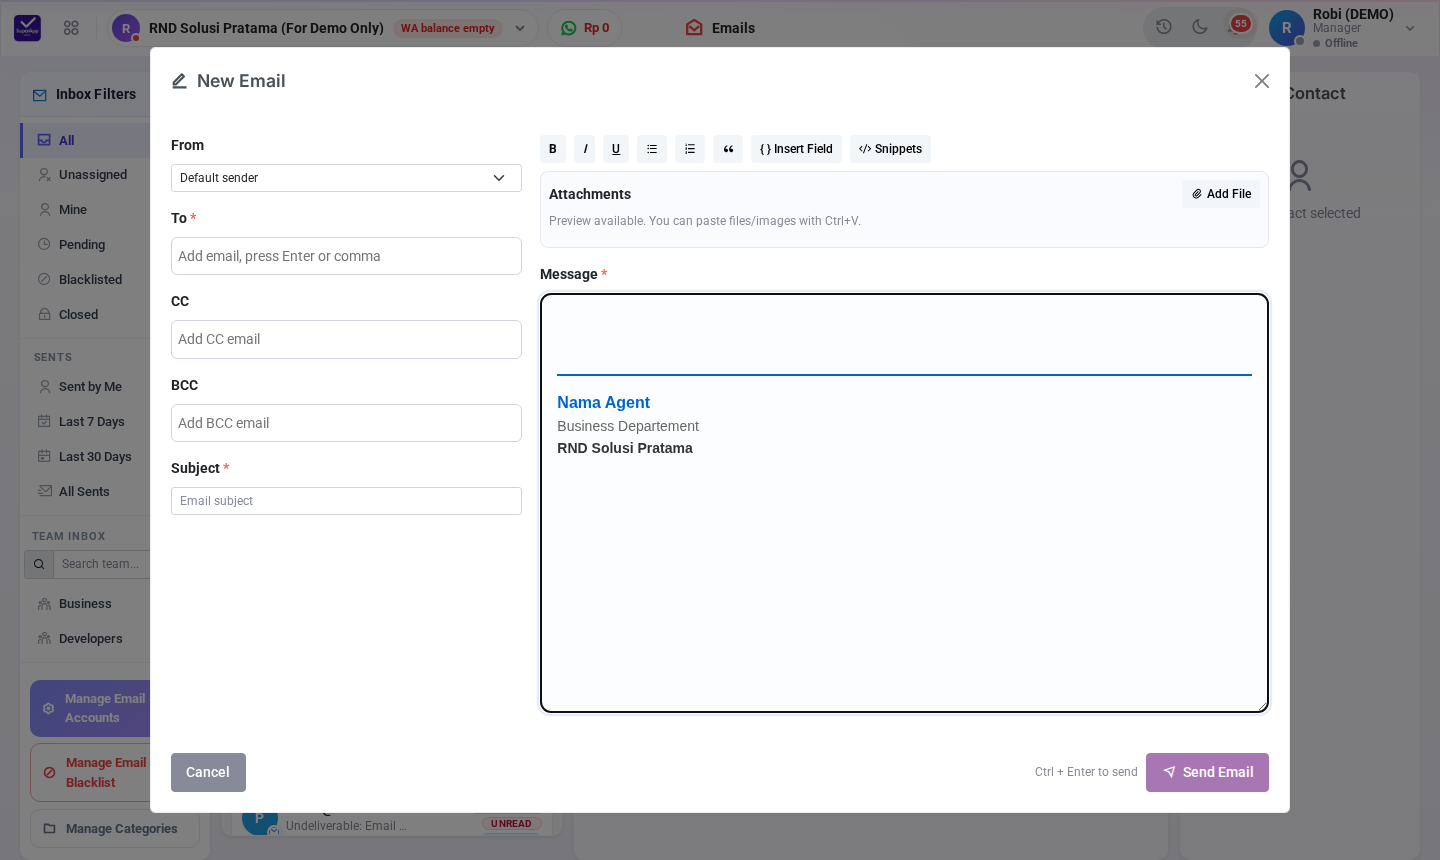
Task: Open the history clock icon in the top bar
Action: coord(1164,27)
